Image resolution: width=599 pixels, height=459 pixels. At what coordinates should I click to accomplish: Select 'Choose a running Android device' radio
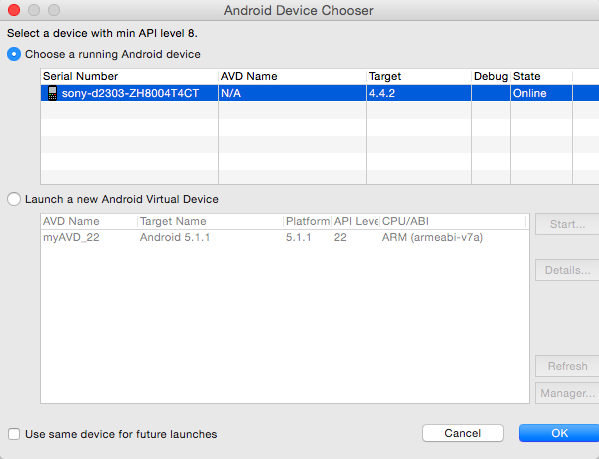tap(14, 54)
